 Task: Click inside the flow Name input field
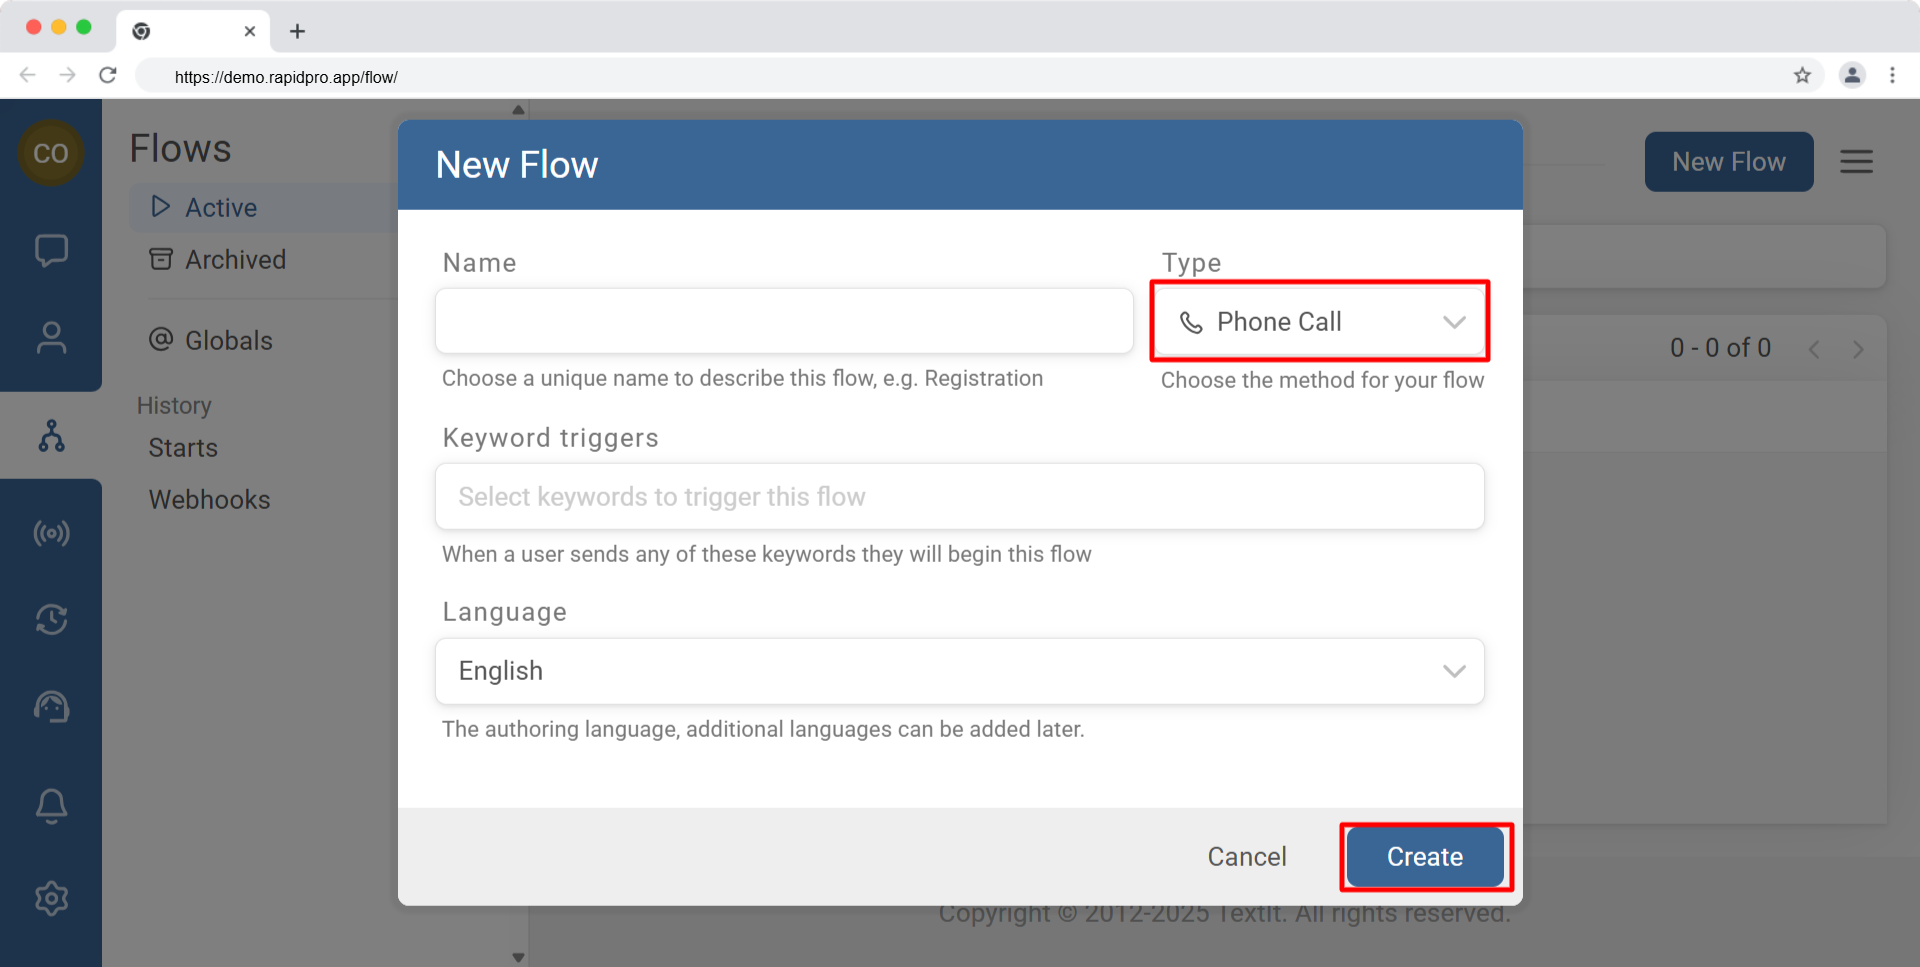784,321
